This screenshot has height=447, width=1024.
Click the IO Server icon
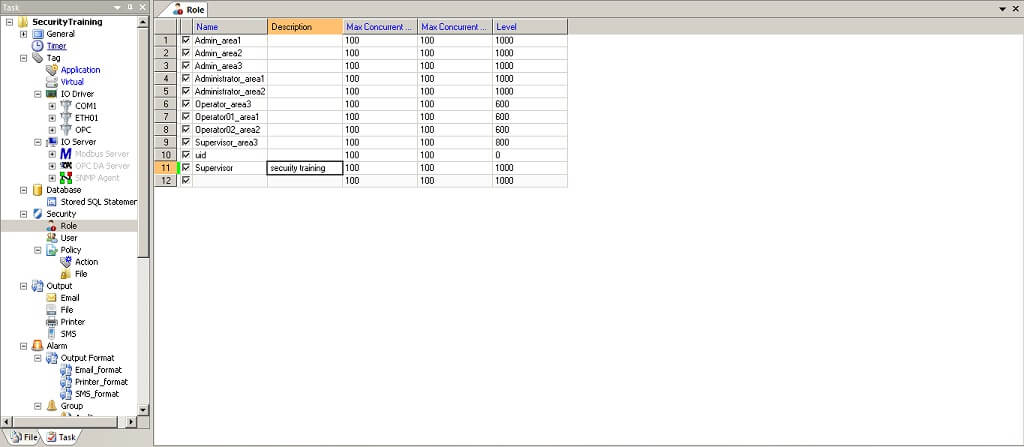pos(52,142)
